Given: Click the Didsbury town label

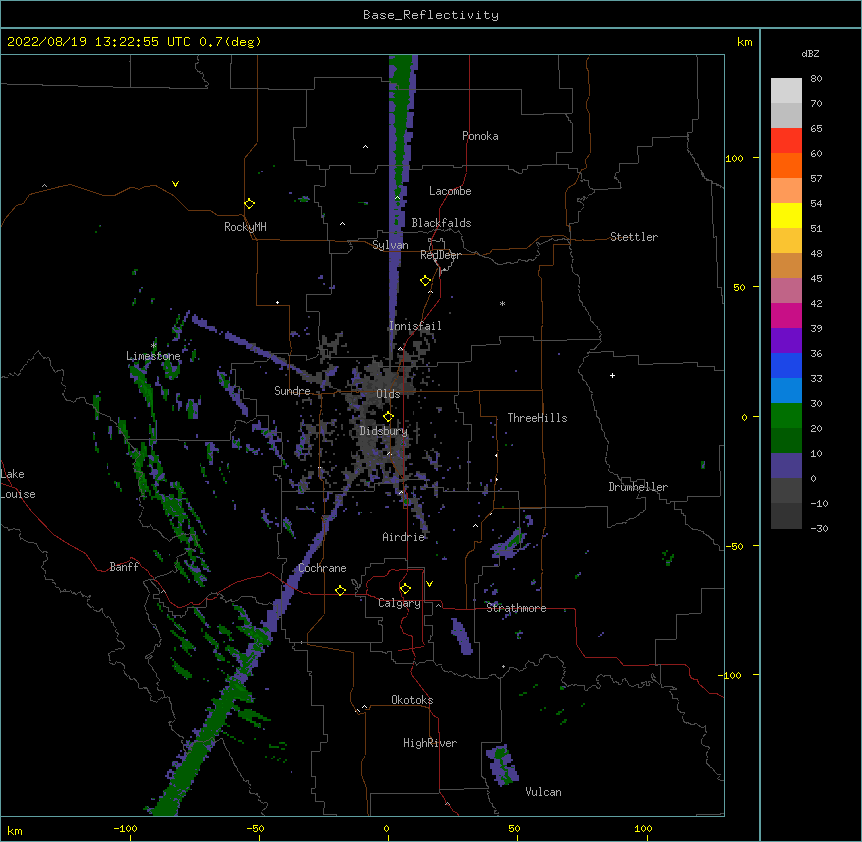Looking at the screenshot, I should coord(383,431).
